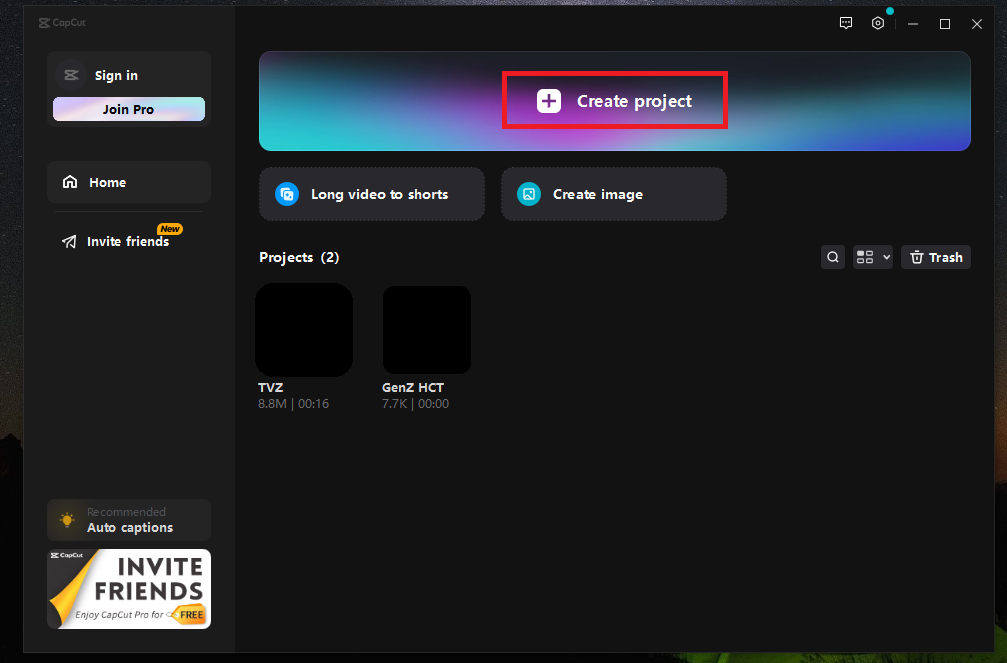Image resolution: width=1007 pixels, height=663 pixels.
Task: Click the Invite Friends promo banner
Action: [x=129, y=588]
